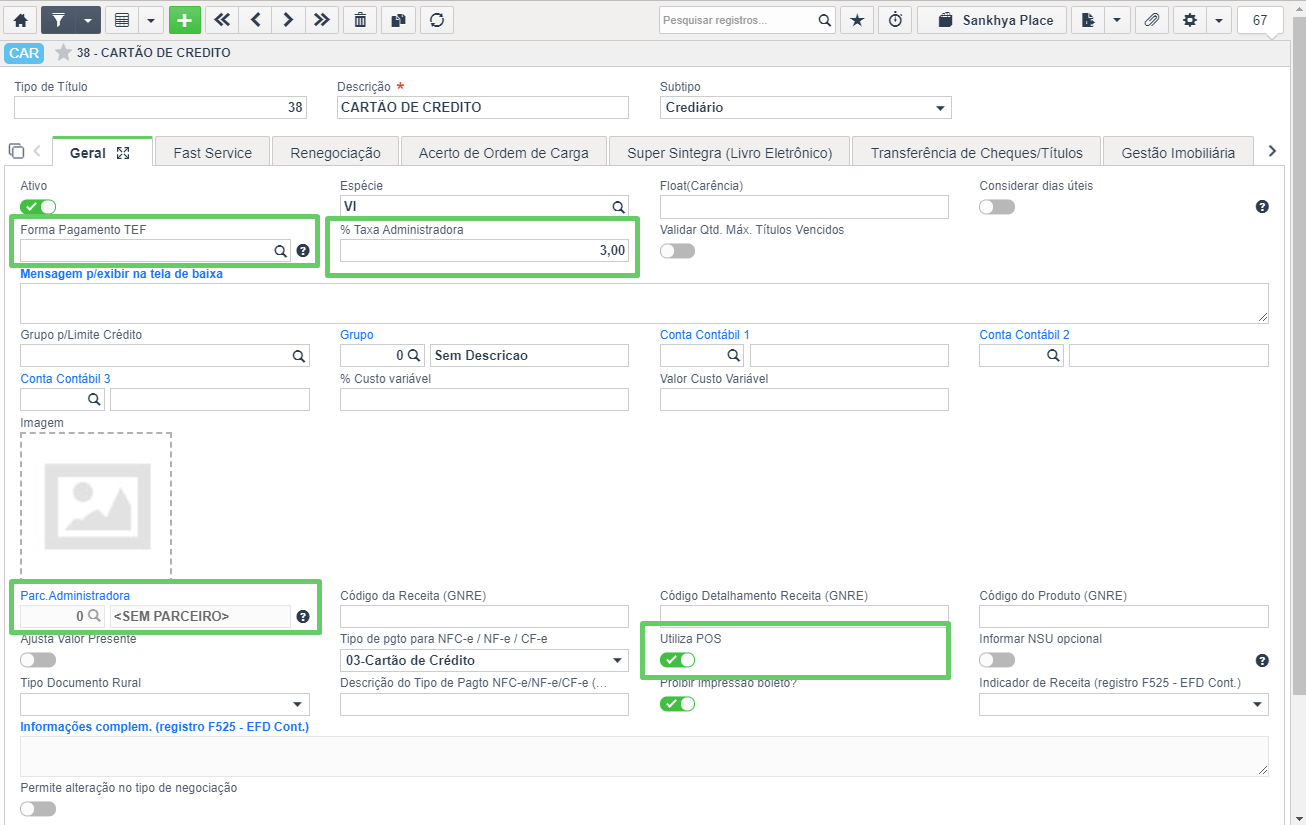Search Espécie with the magnifier icon
This screenshot has width=1306, height=825.
619,207
